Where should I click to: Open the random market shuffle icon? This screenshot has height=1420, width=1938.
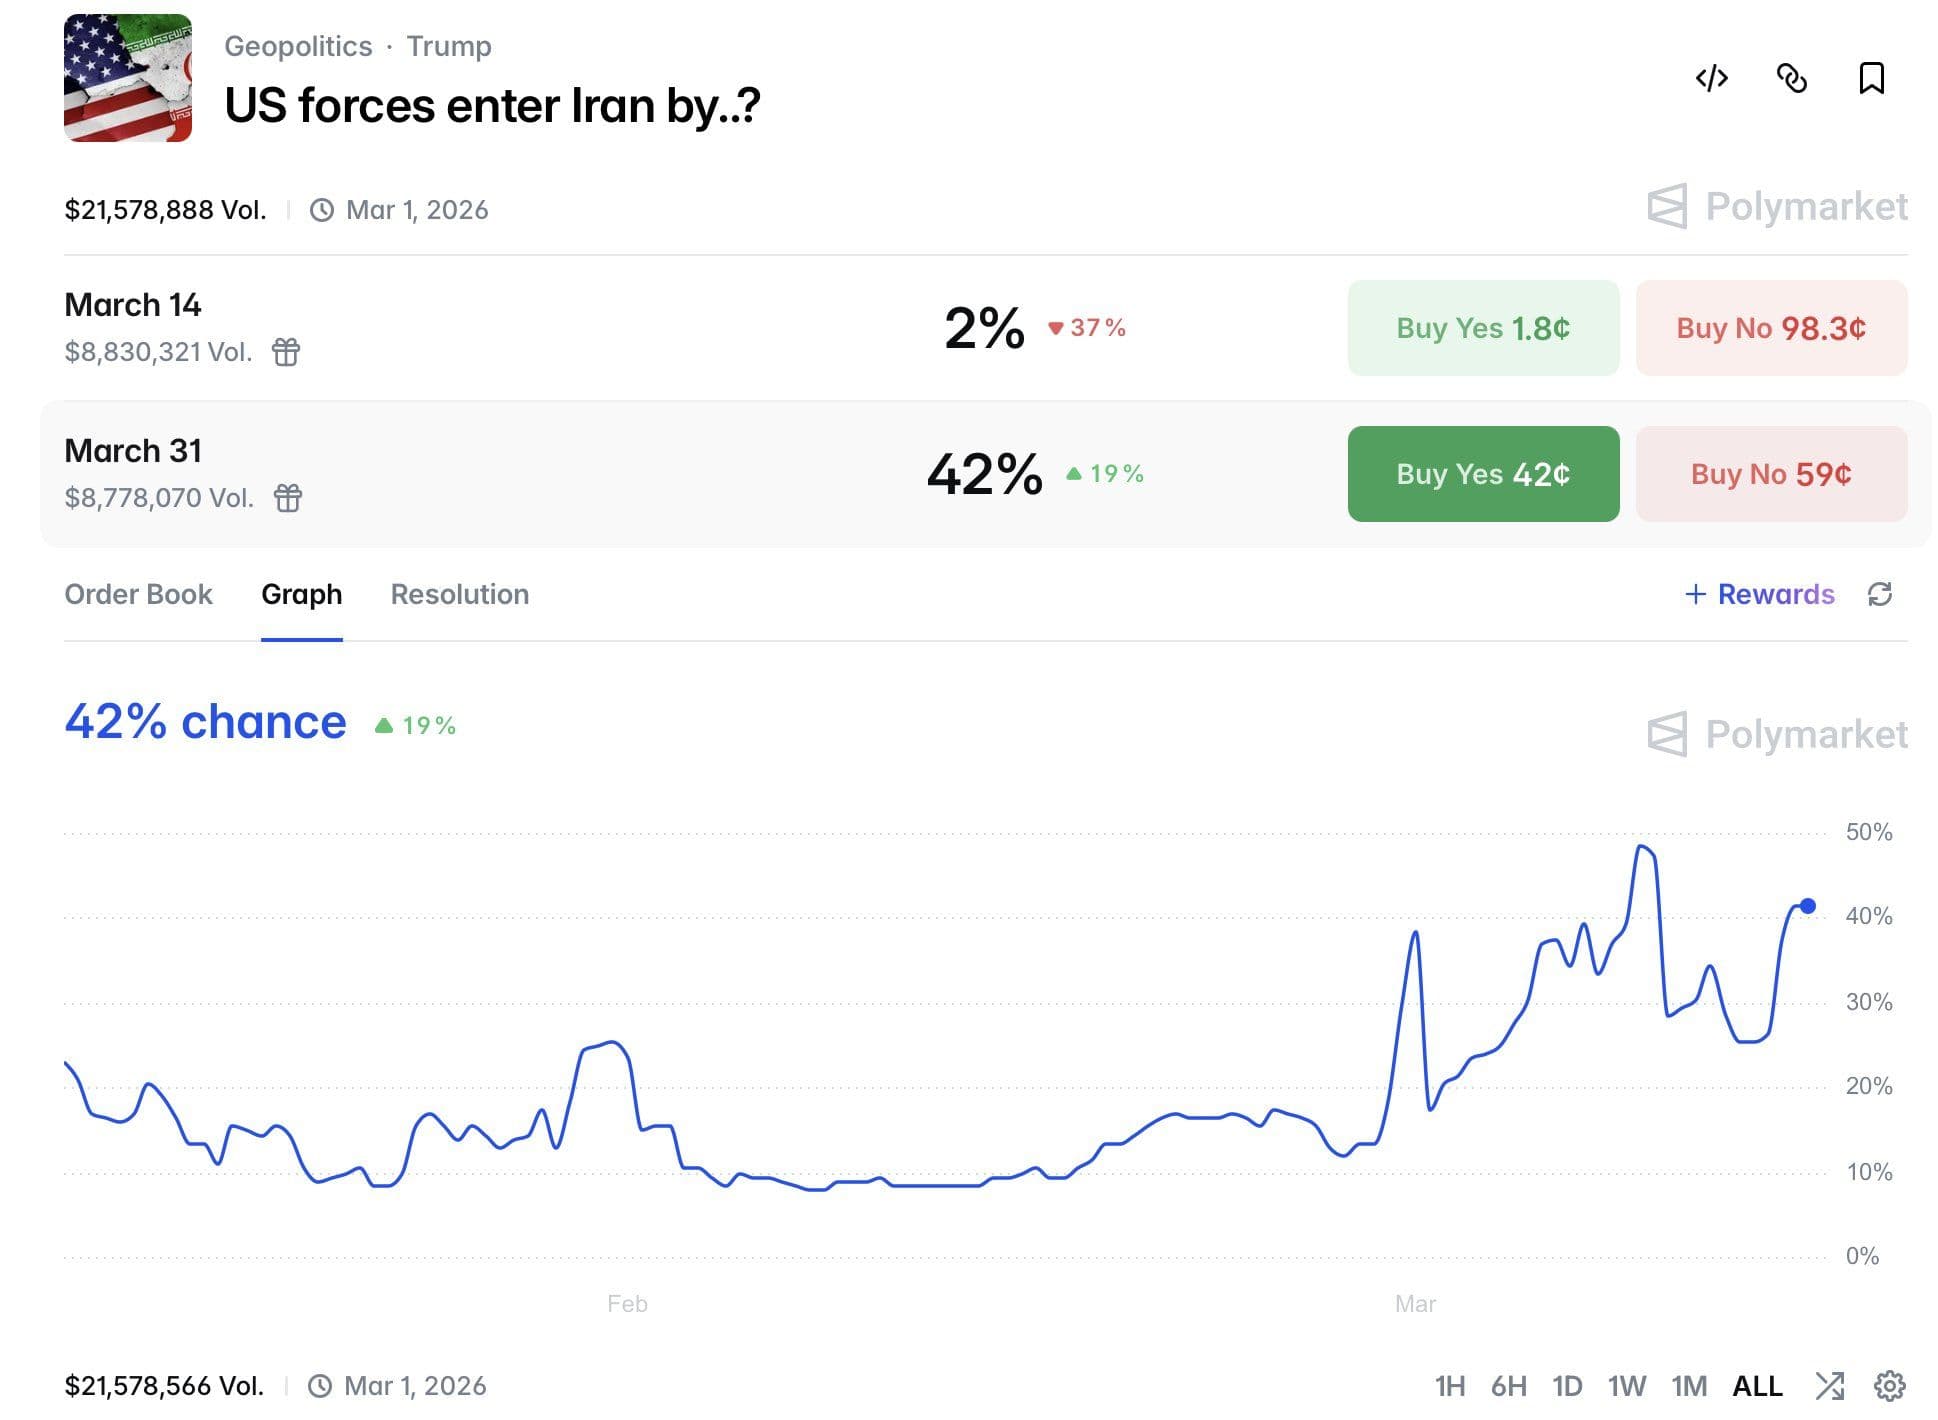coord(1829,1386)
